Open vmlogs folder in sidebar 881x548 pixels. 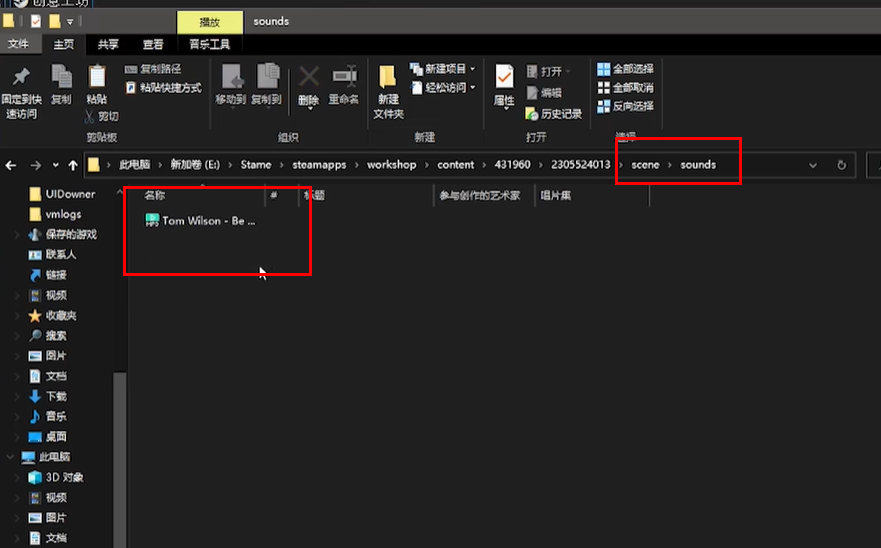coord(56,214)
